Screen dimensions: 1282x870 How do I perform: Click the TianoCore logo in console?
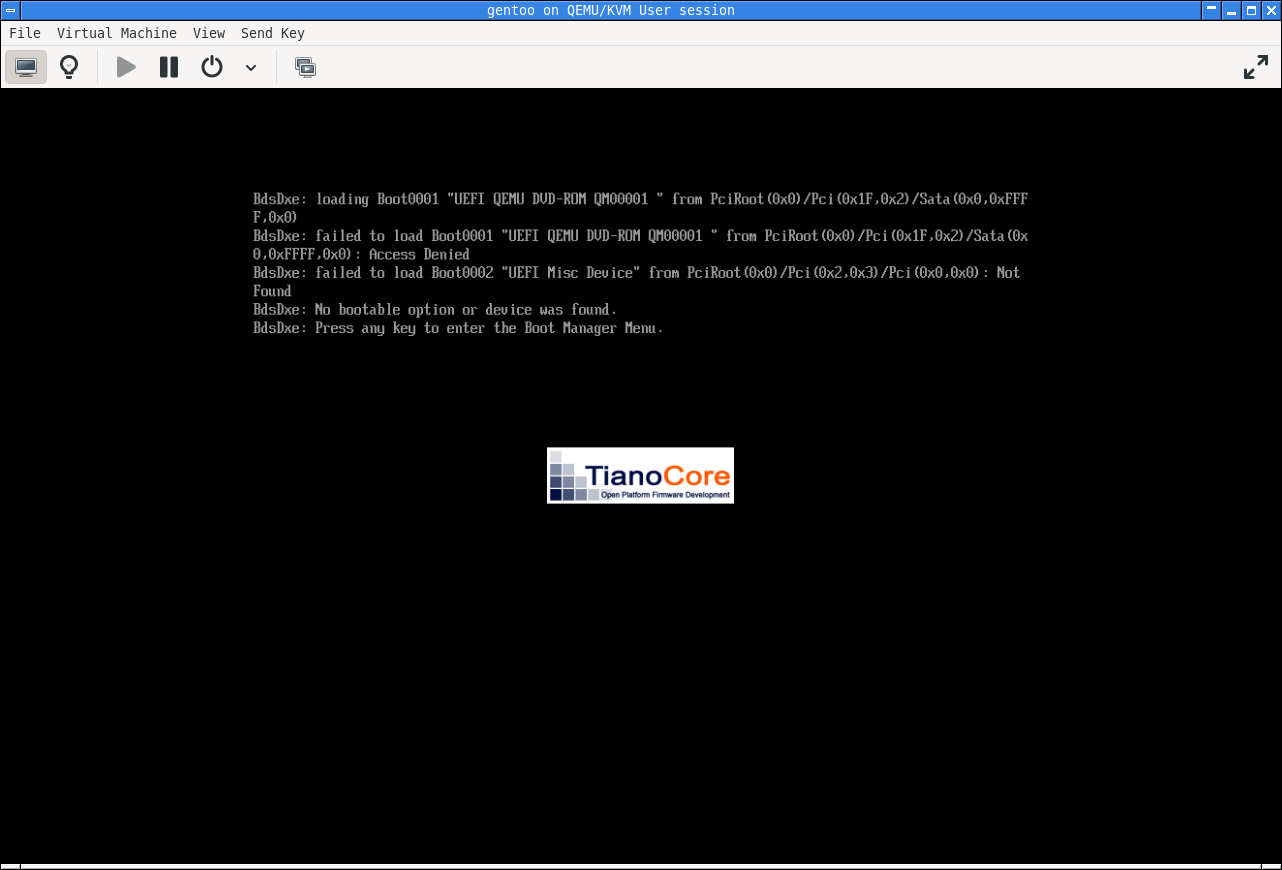coord(640,475)
